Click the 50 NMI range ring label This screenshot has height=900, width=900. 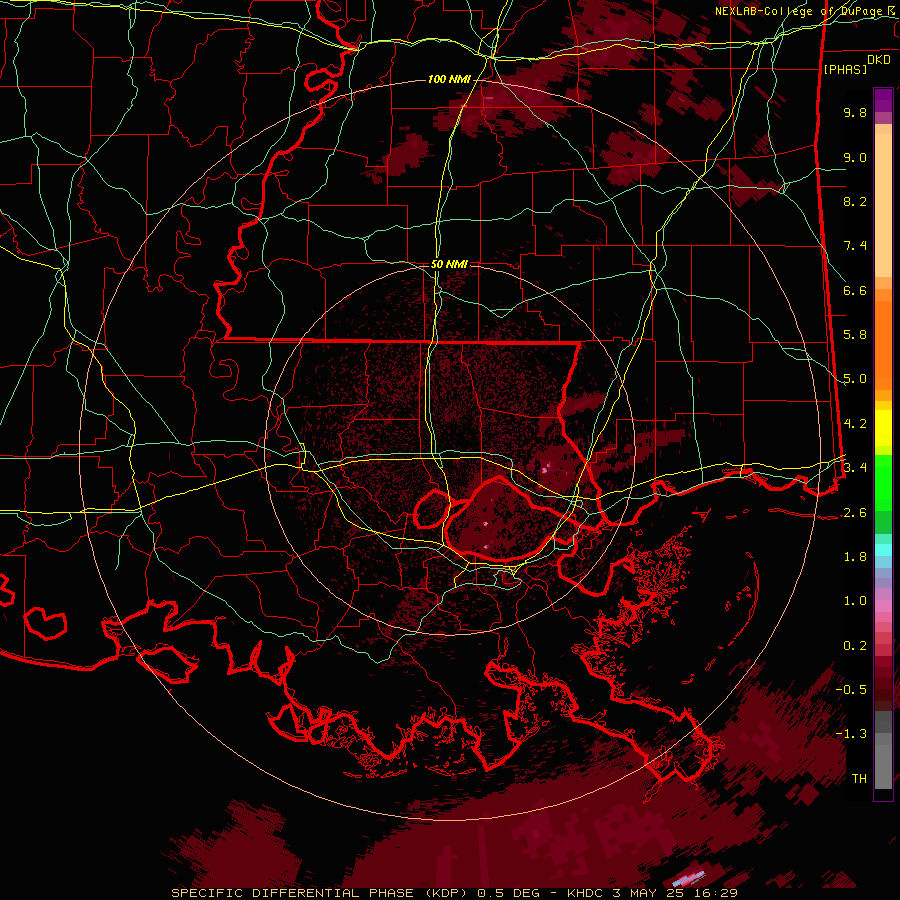449,264
